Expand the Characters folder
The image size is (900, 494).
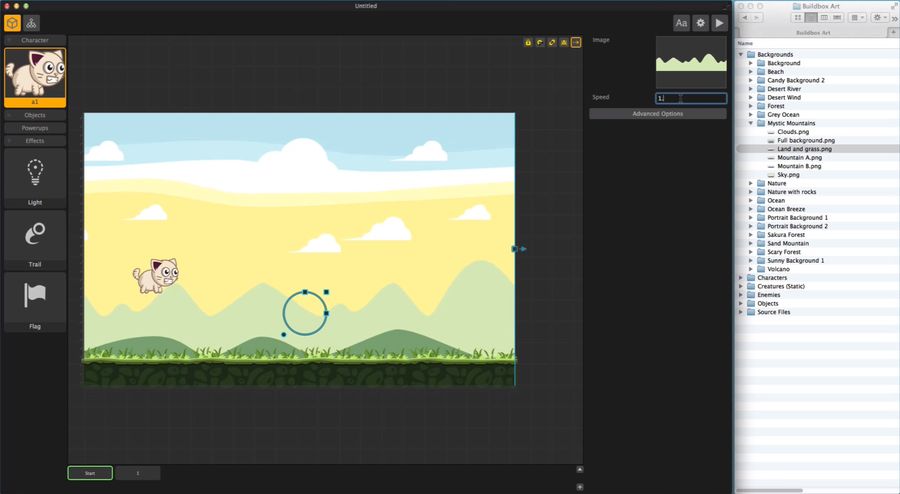741,278
